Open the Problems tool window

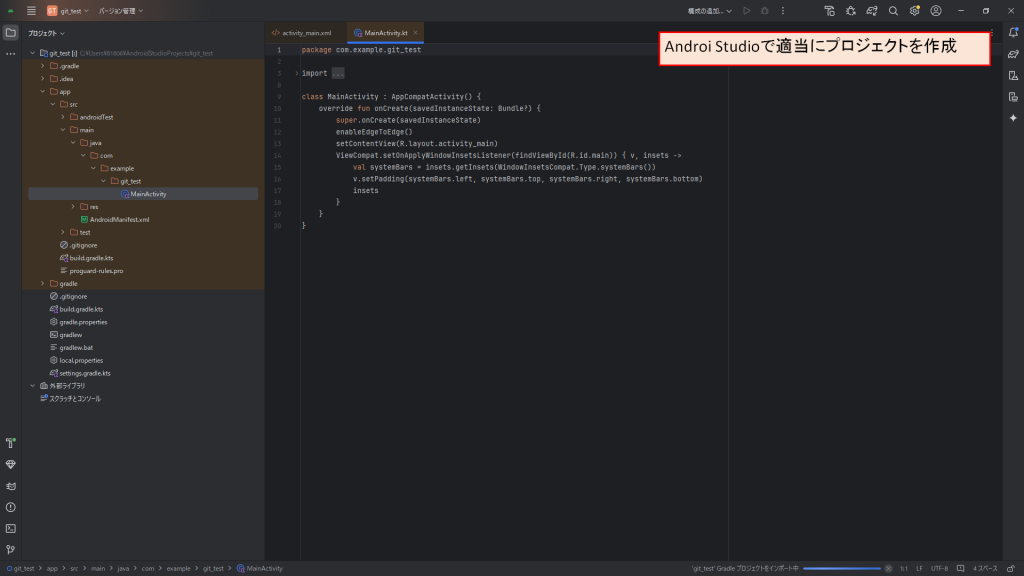coord(10,507)
